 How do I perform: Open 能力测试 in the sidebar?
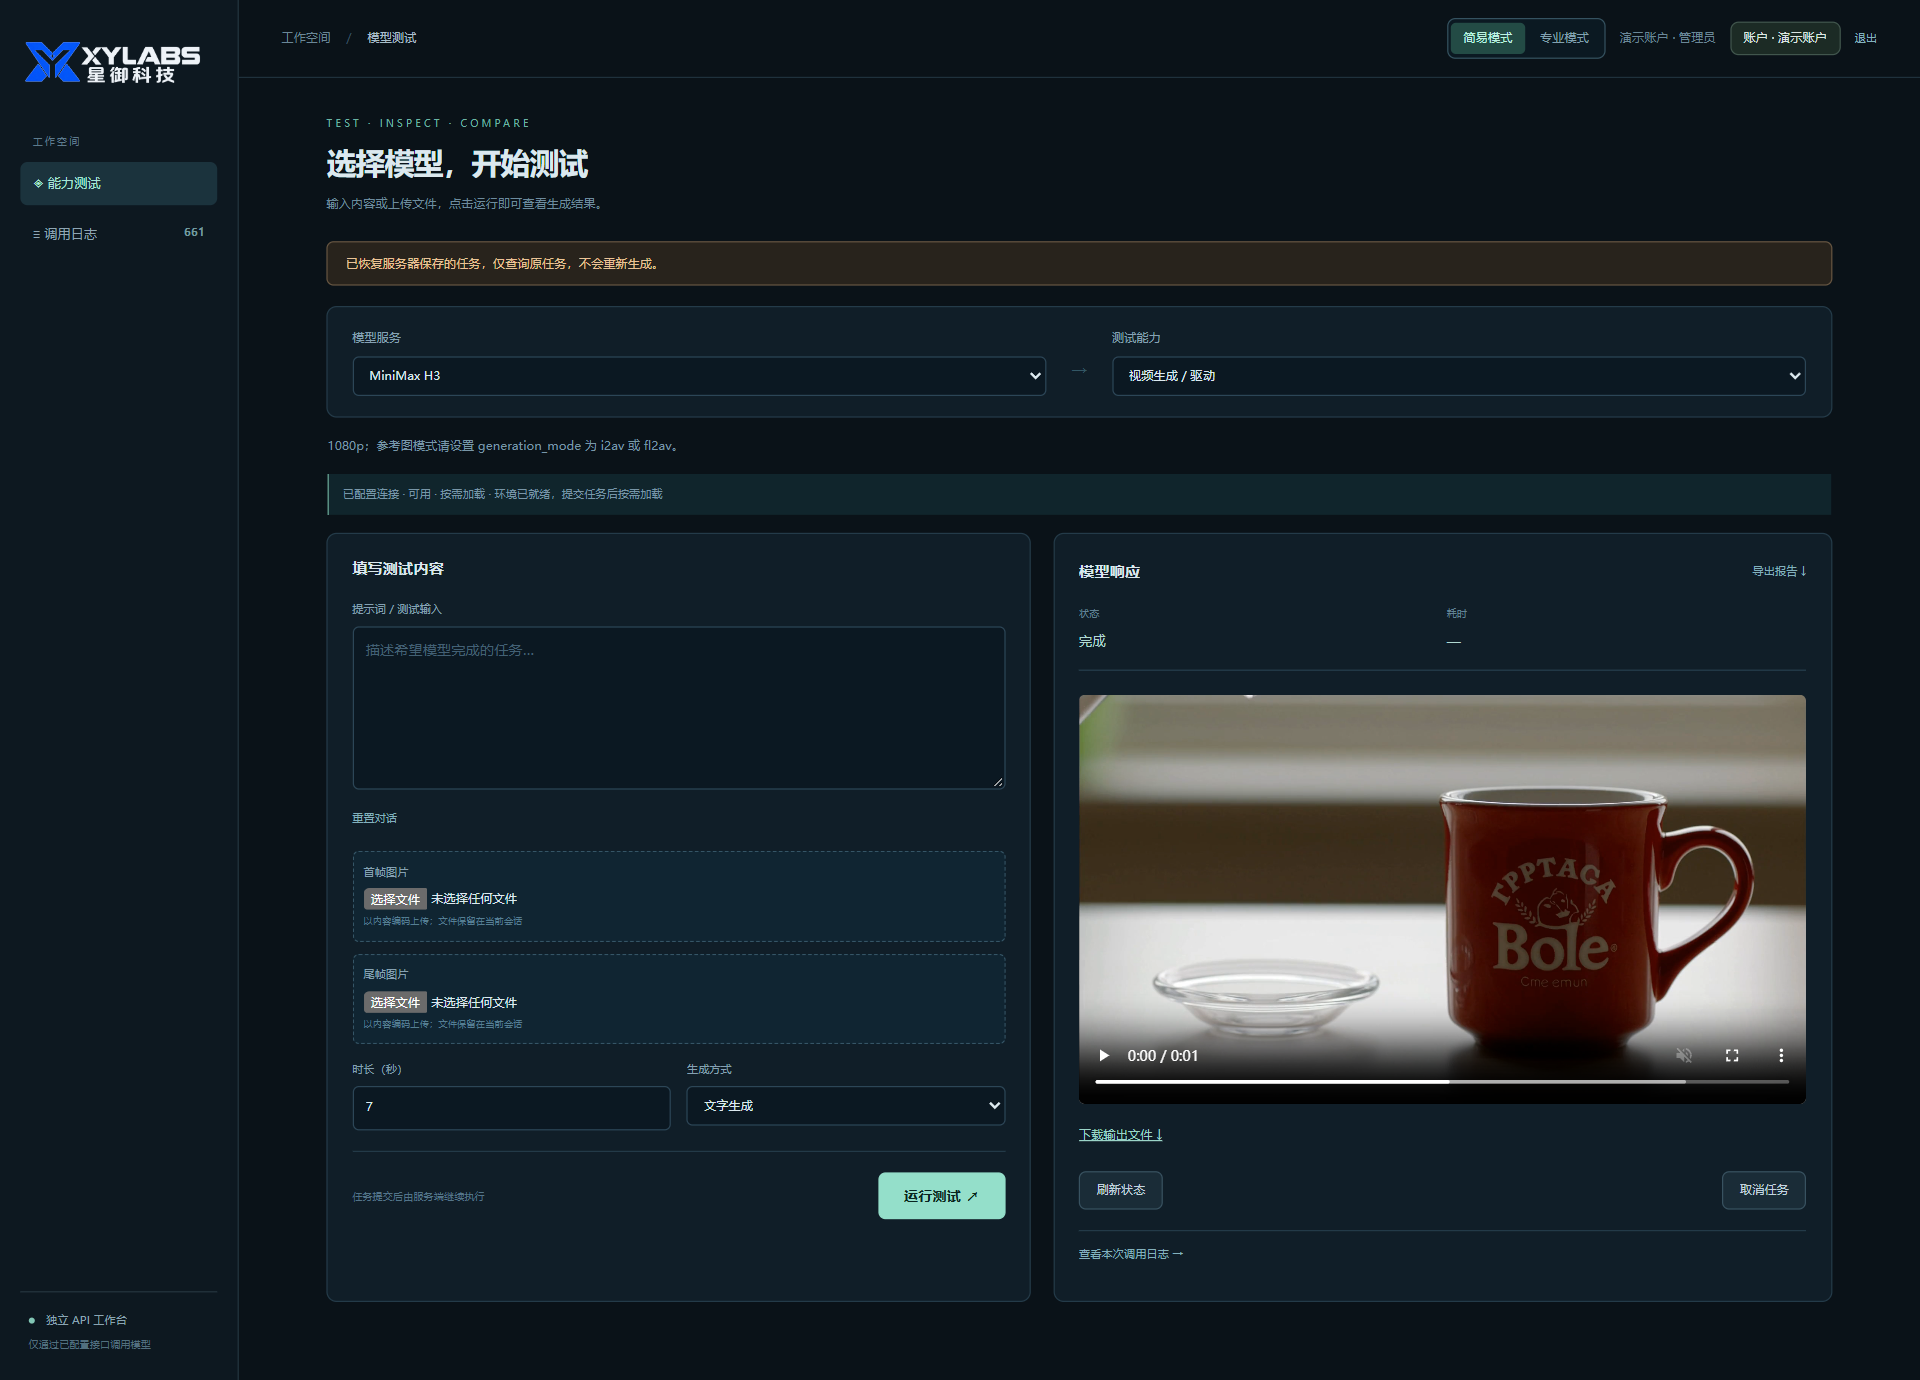[x=118, y=183]
